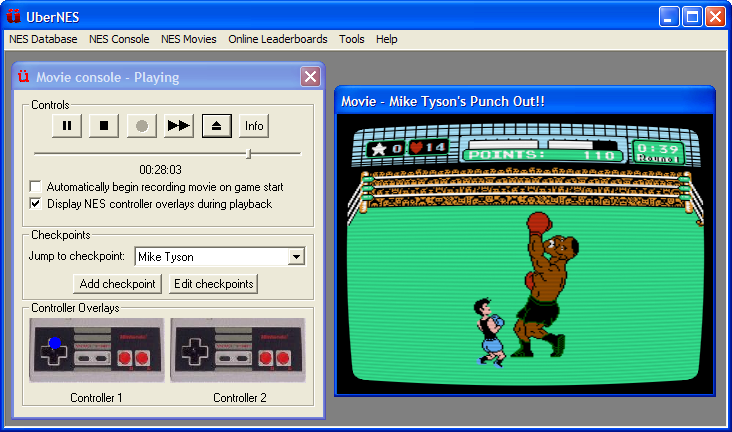Viewport: 732px width, 432px height.
Task: Fast-forward the movie playback
Action: (179, 126)
